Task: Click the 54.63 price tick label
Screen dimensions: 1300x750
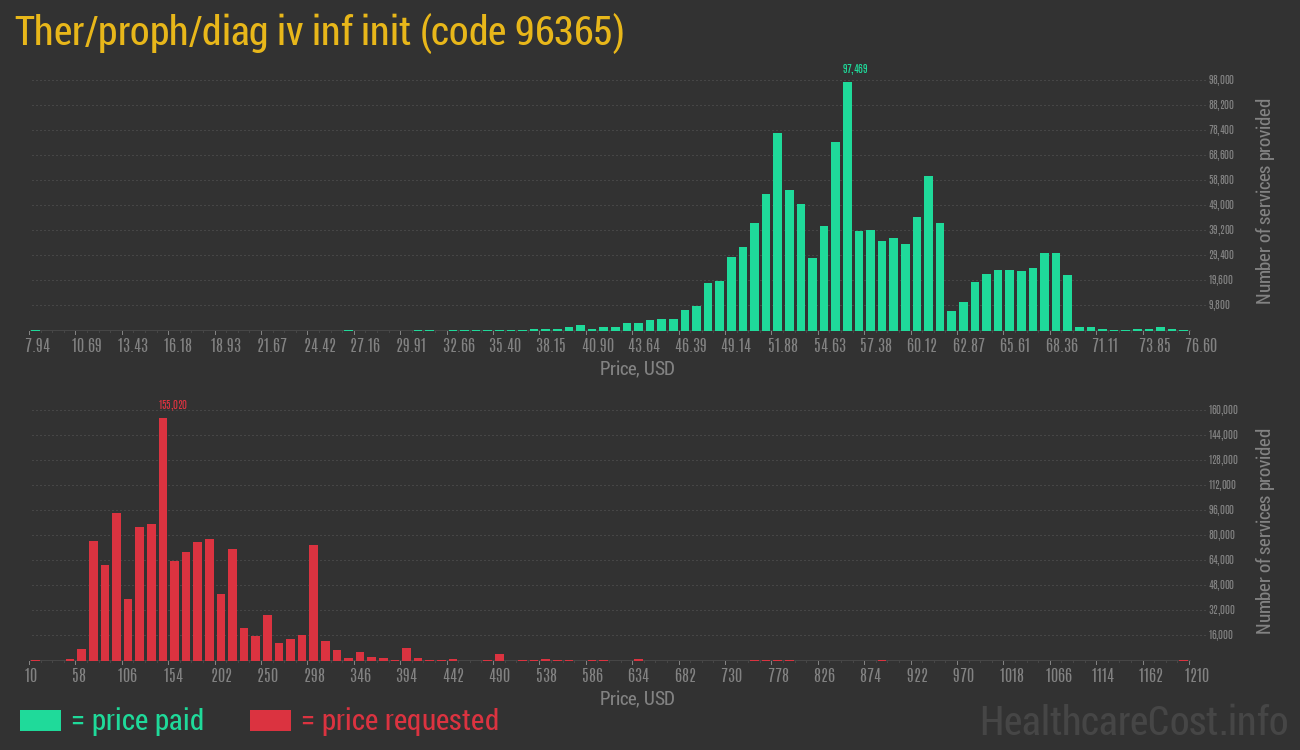Action: 829,346
